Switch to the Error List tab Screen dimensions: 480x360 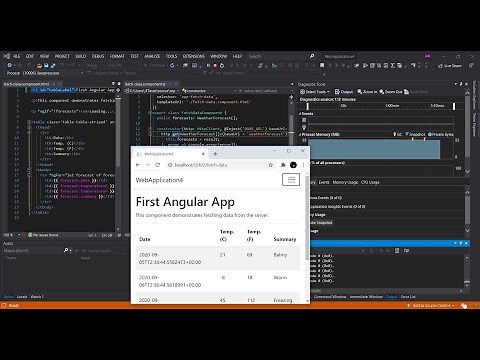(x=408, y=297)
